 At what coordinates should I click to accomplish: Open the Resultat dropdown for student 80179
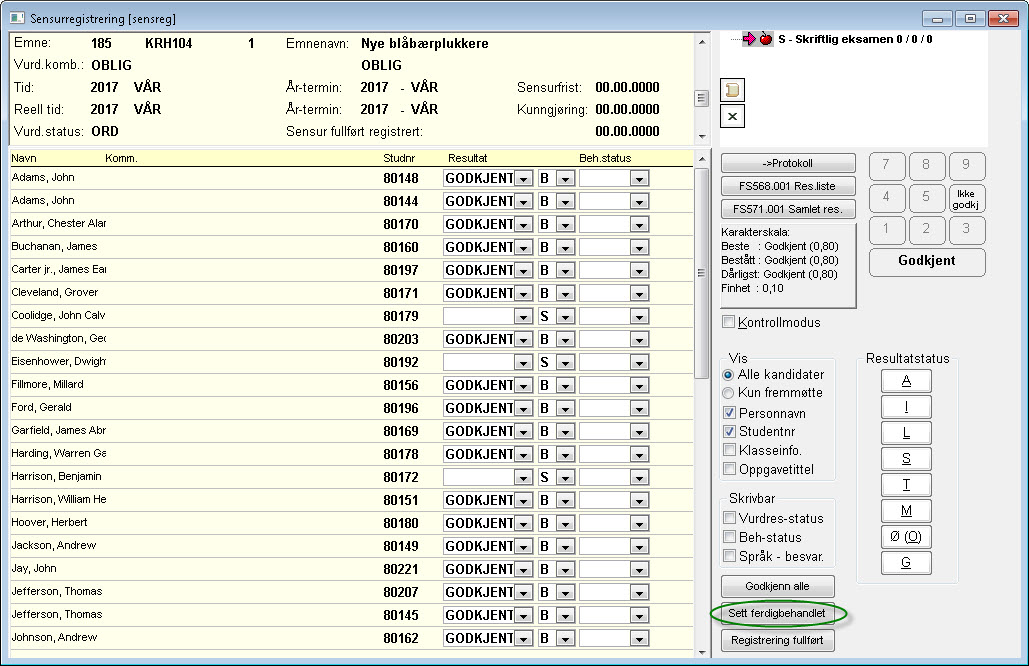(523, 317)
